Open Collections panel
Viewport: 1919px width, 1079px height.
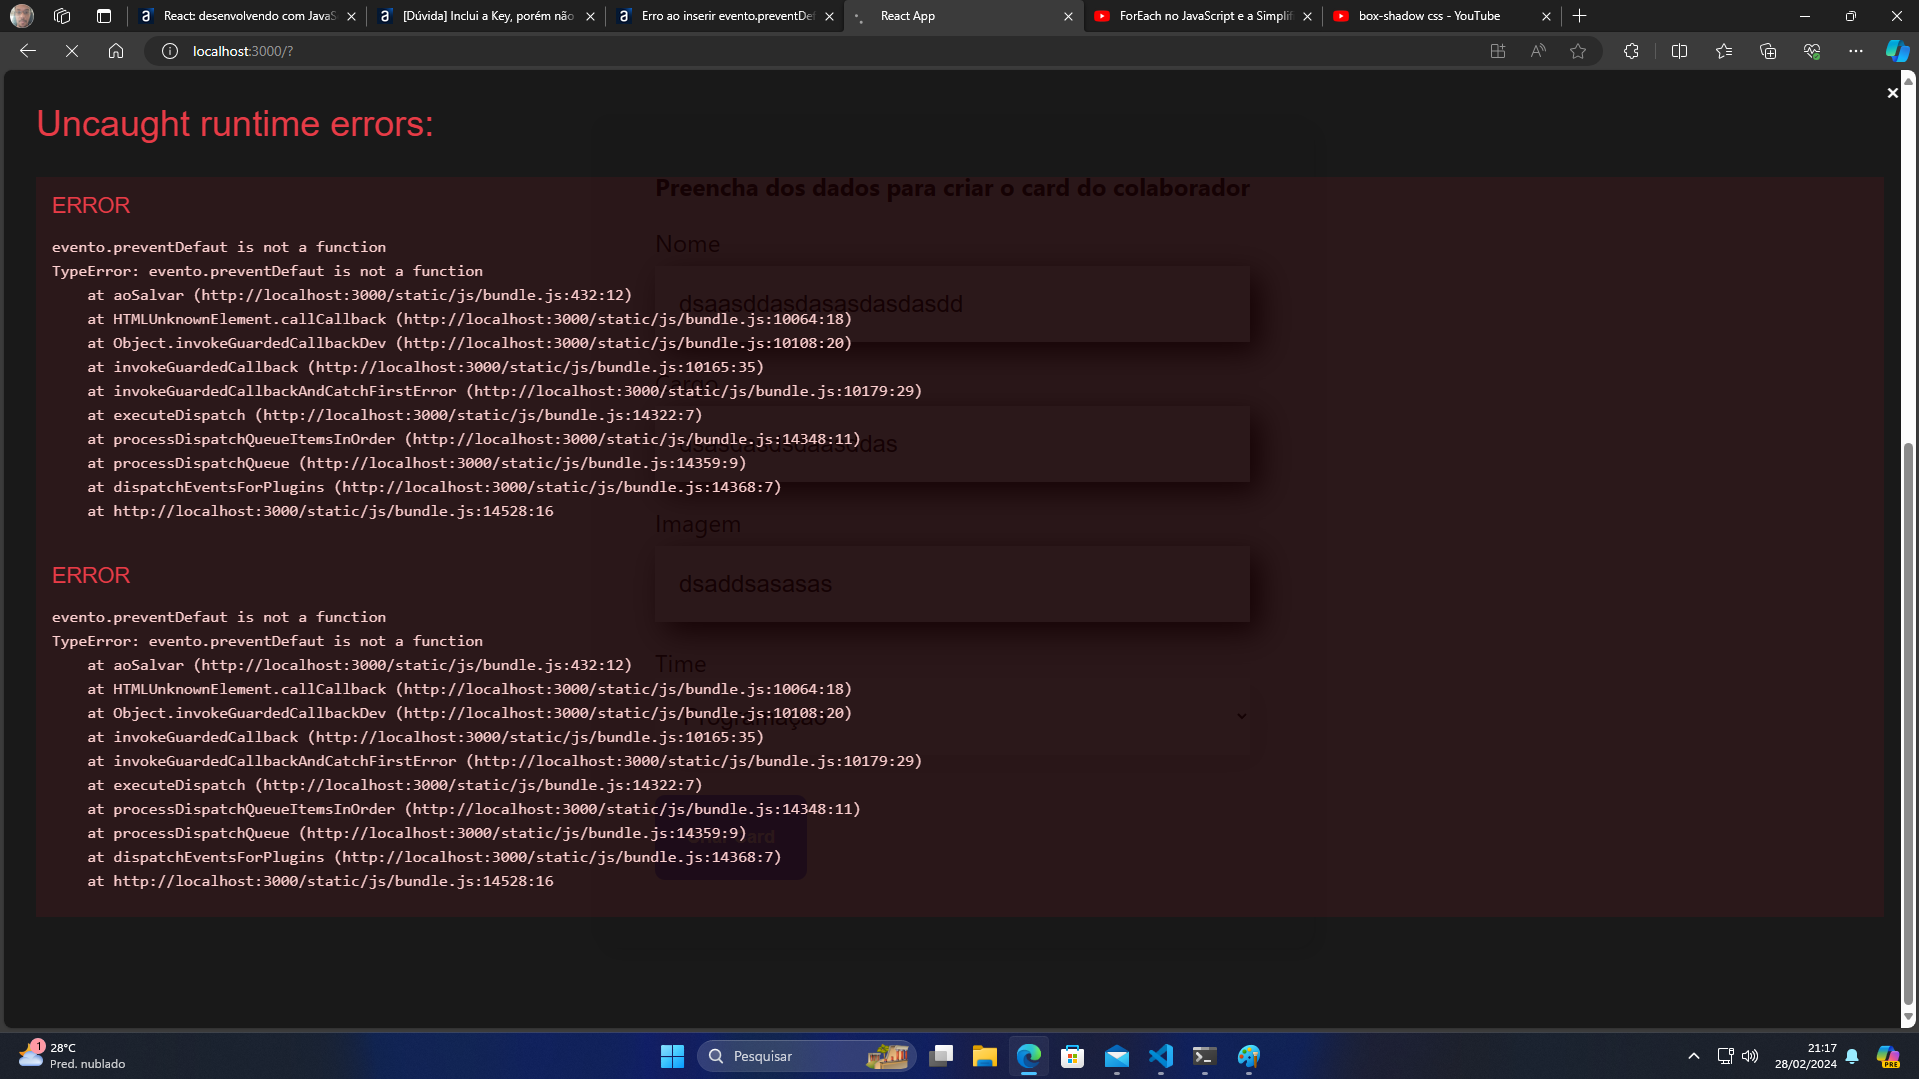[x=1768, y=51]
